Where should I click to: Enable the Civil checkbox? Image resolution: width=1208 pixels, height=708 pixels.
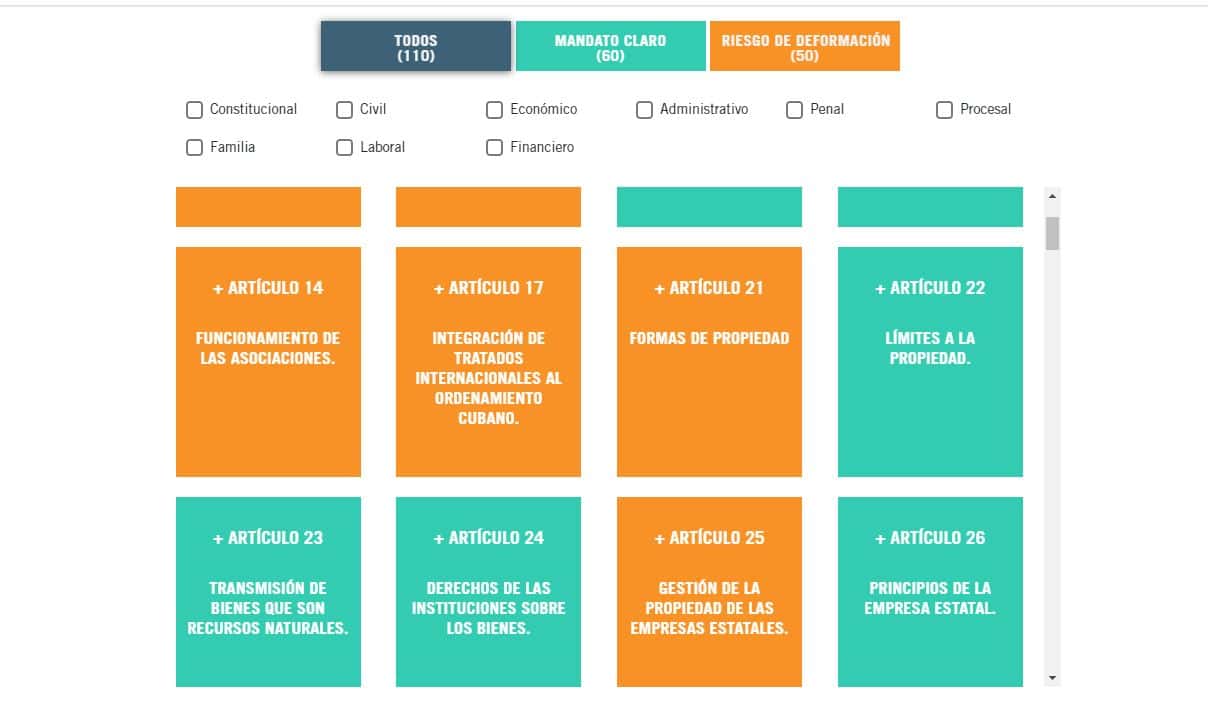344,110
